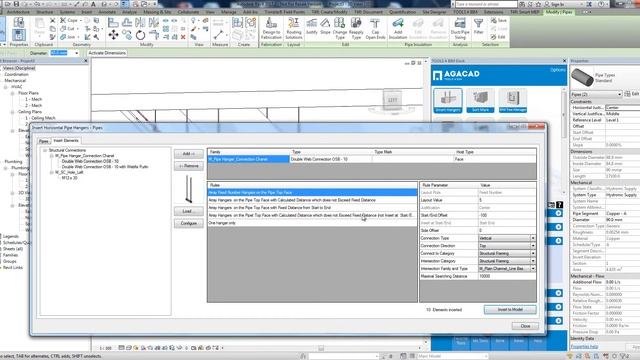This screenshot has height=360, width=640.
Task: Select 'Double Web Connection OSB - 10 with Metallic Rubo'
Action: (105, 167)
